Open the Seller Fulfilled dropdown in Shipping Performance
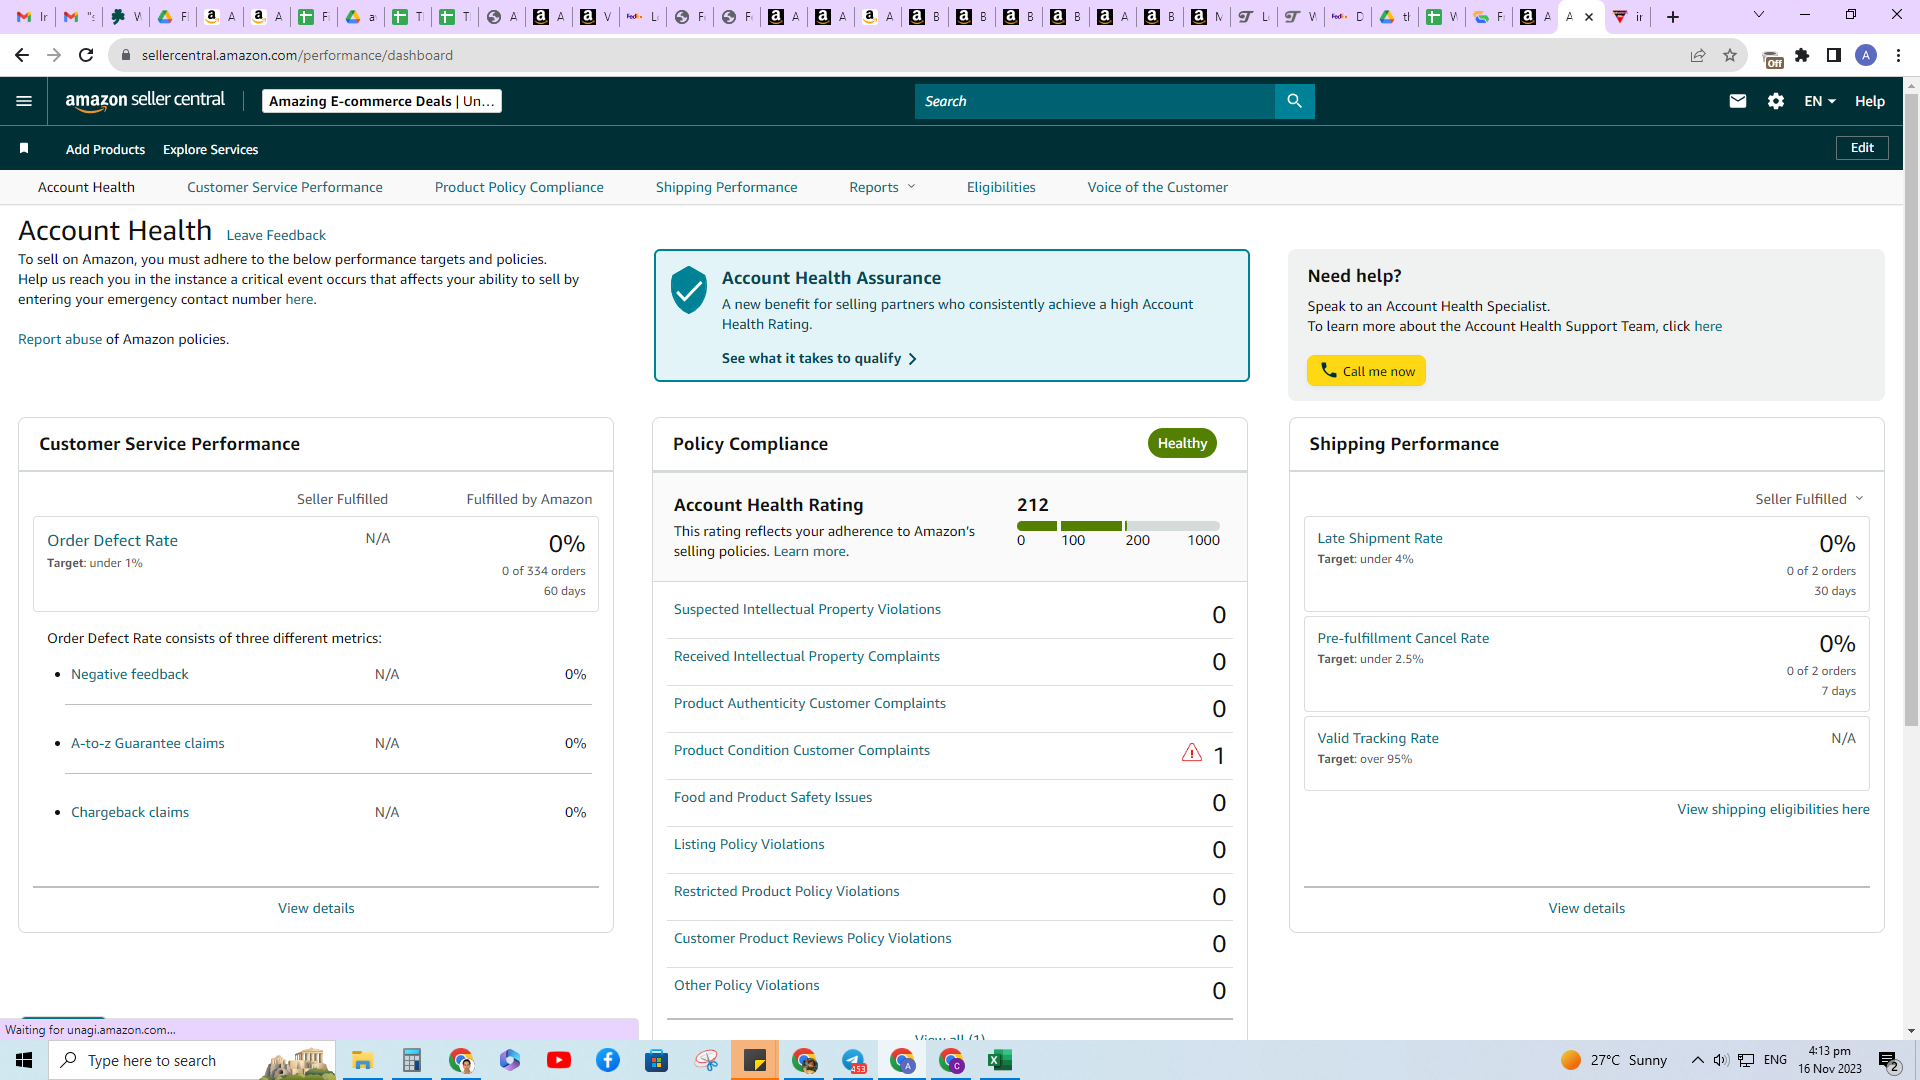 pos(1809,499)
